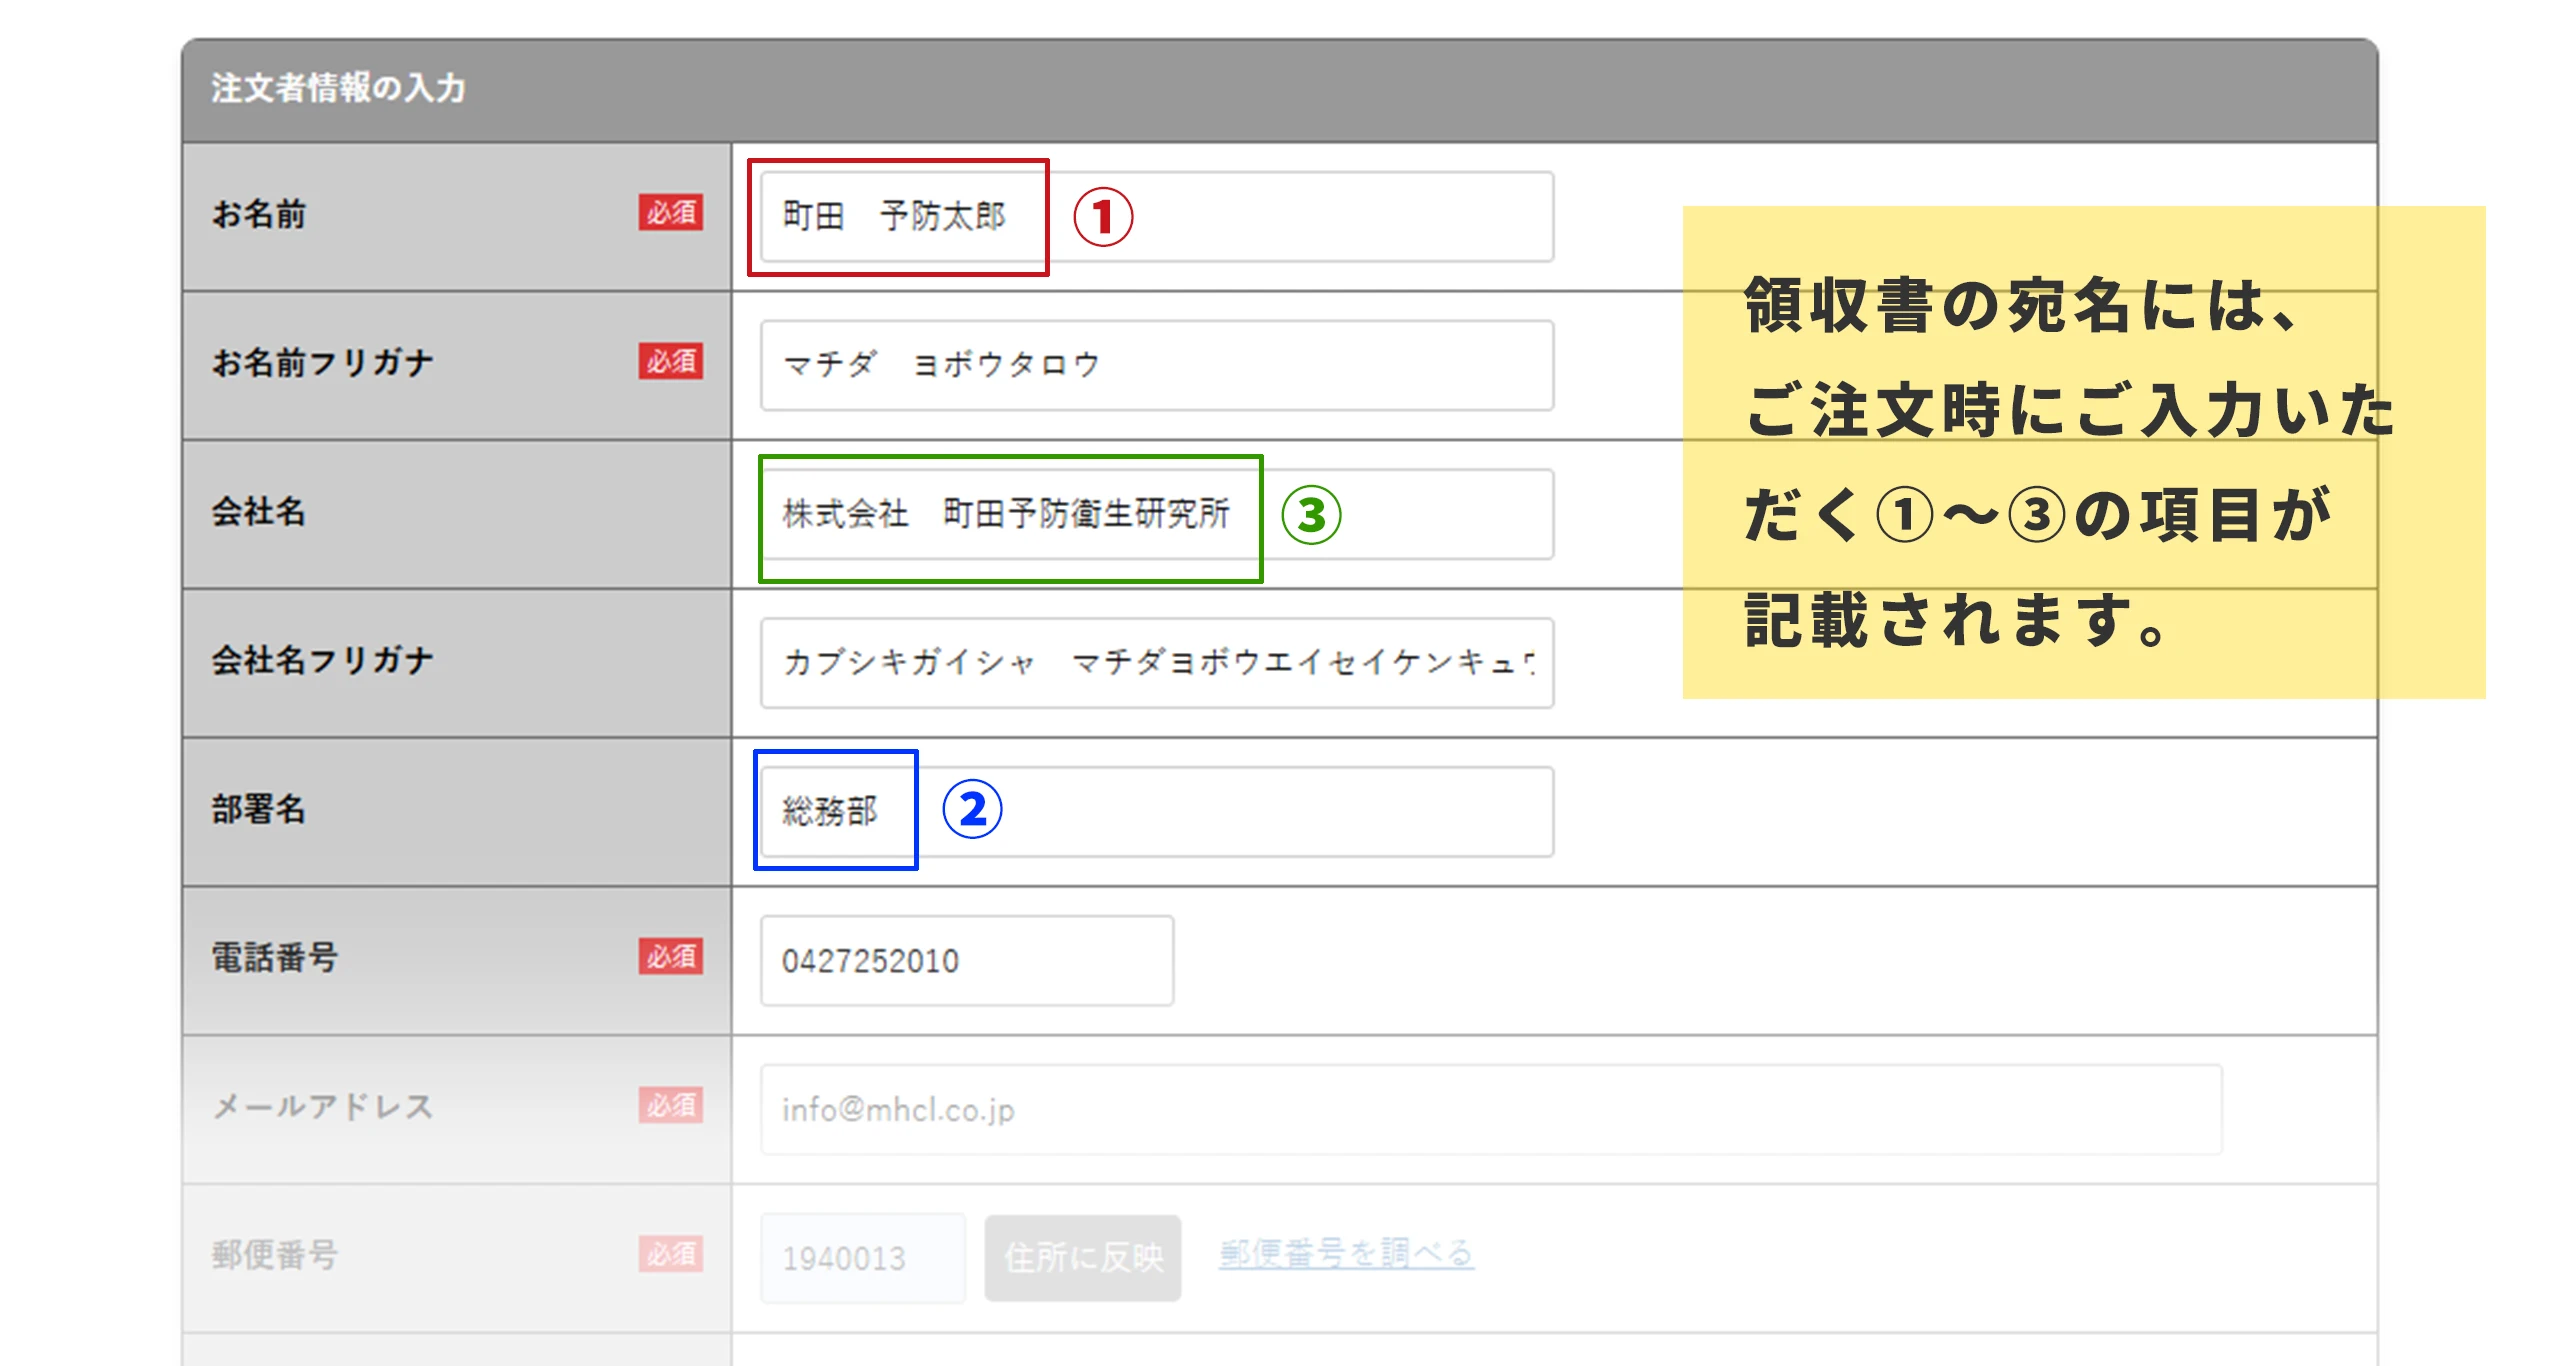Click the 郵便番号 postal code field
Viewport: 2560px width, 1366px height.
coord(862,1257)
